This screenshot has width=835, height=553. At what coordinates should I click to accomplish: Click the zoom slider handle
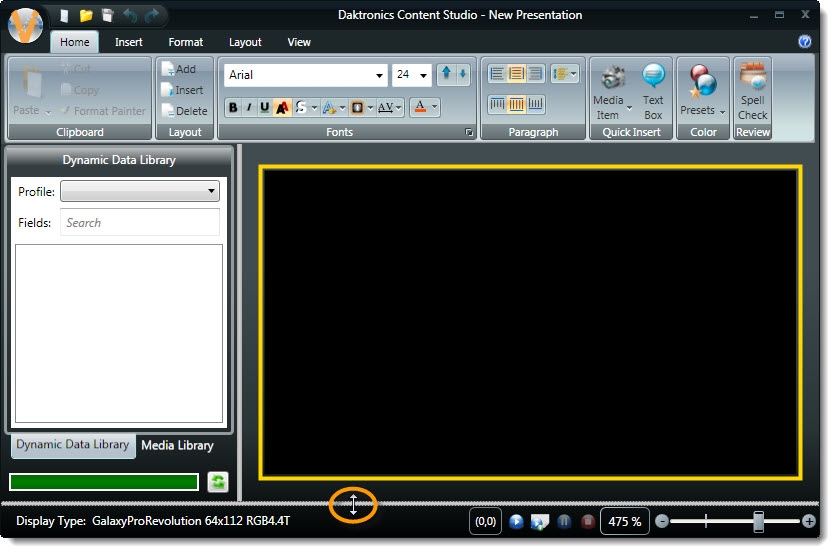(x=758, y=521)
